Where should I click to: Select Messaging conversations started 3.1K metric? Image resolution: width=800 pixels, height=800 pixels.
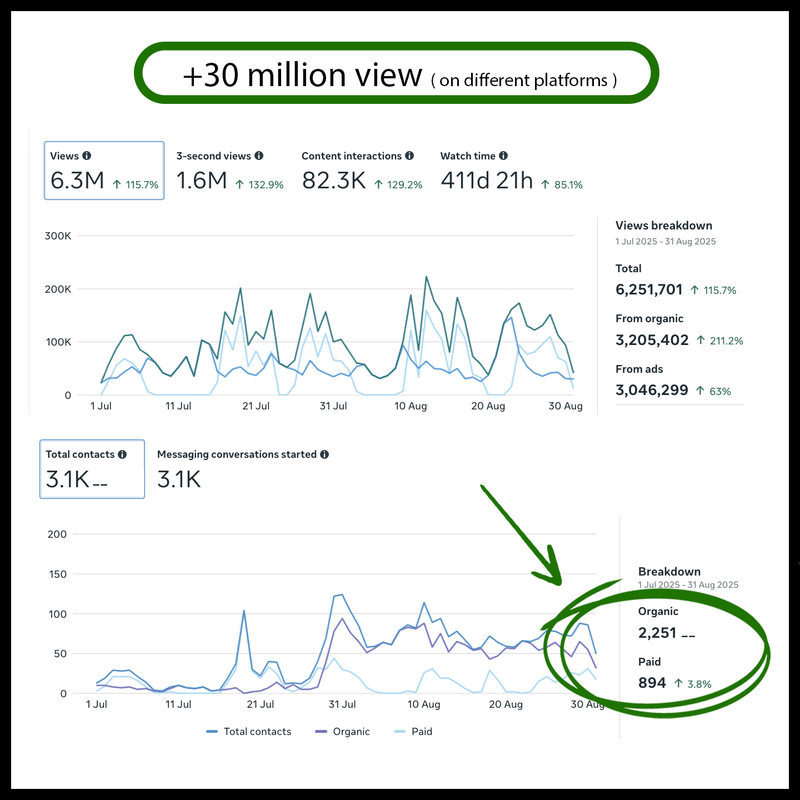click(243, 468)
